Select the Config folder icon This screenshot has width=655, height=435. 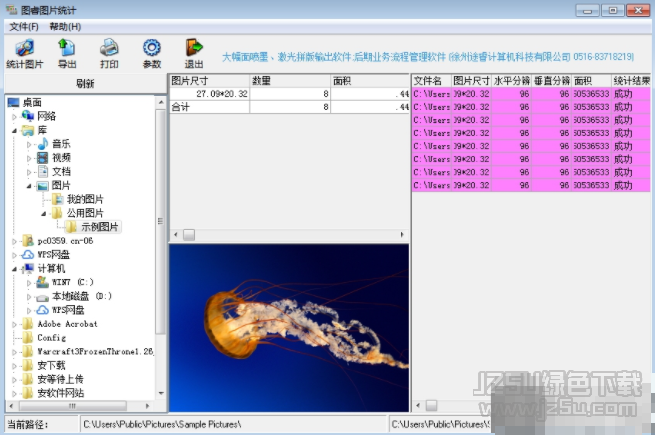tap(28, 338)
